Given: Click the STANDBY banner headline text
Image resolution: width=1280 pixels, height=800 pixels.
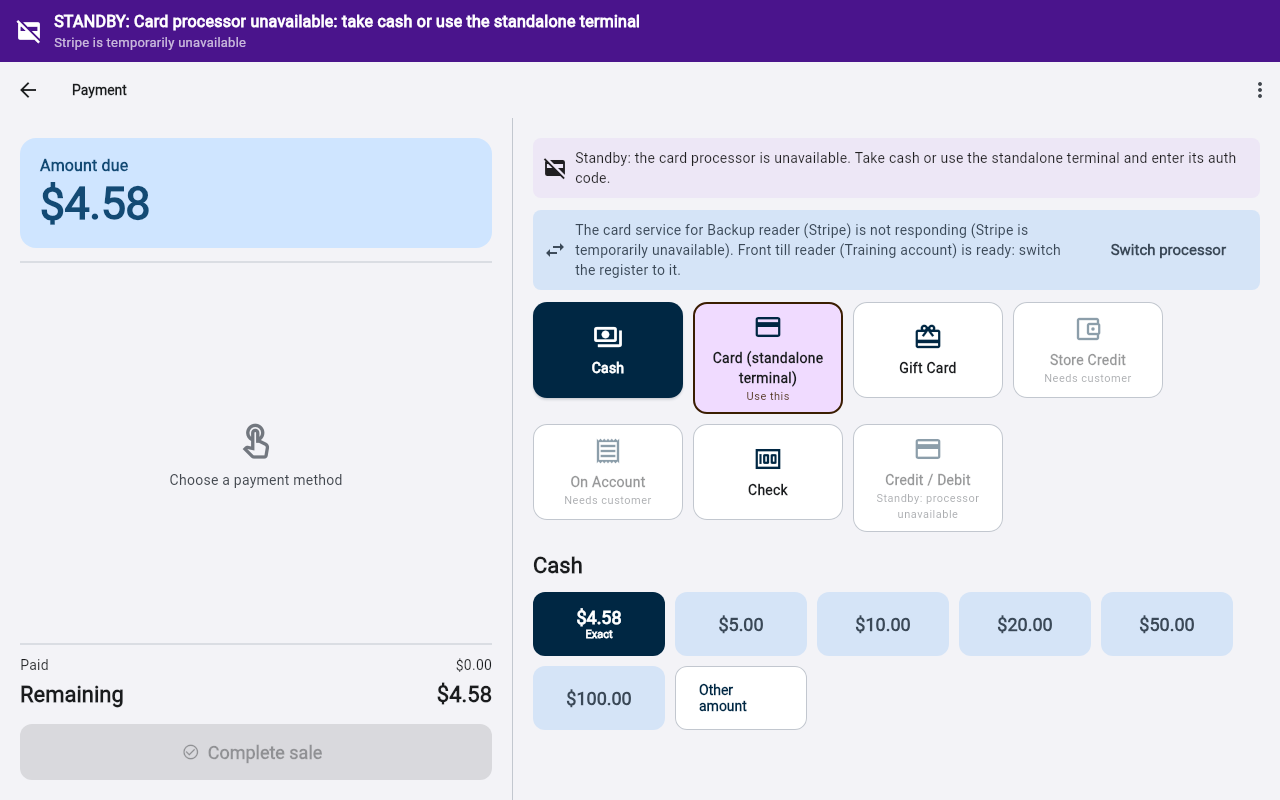Looking at the screenshot, I should 347,21.
